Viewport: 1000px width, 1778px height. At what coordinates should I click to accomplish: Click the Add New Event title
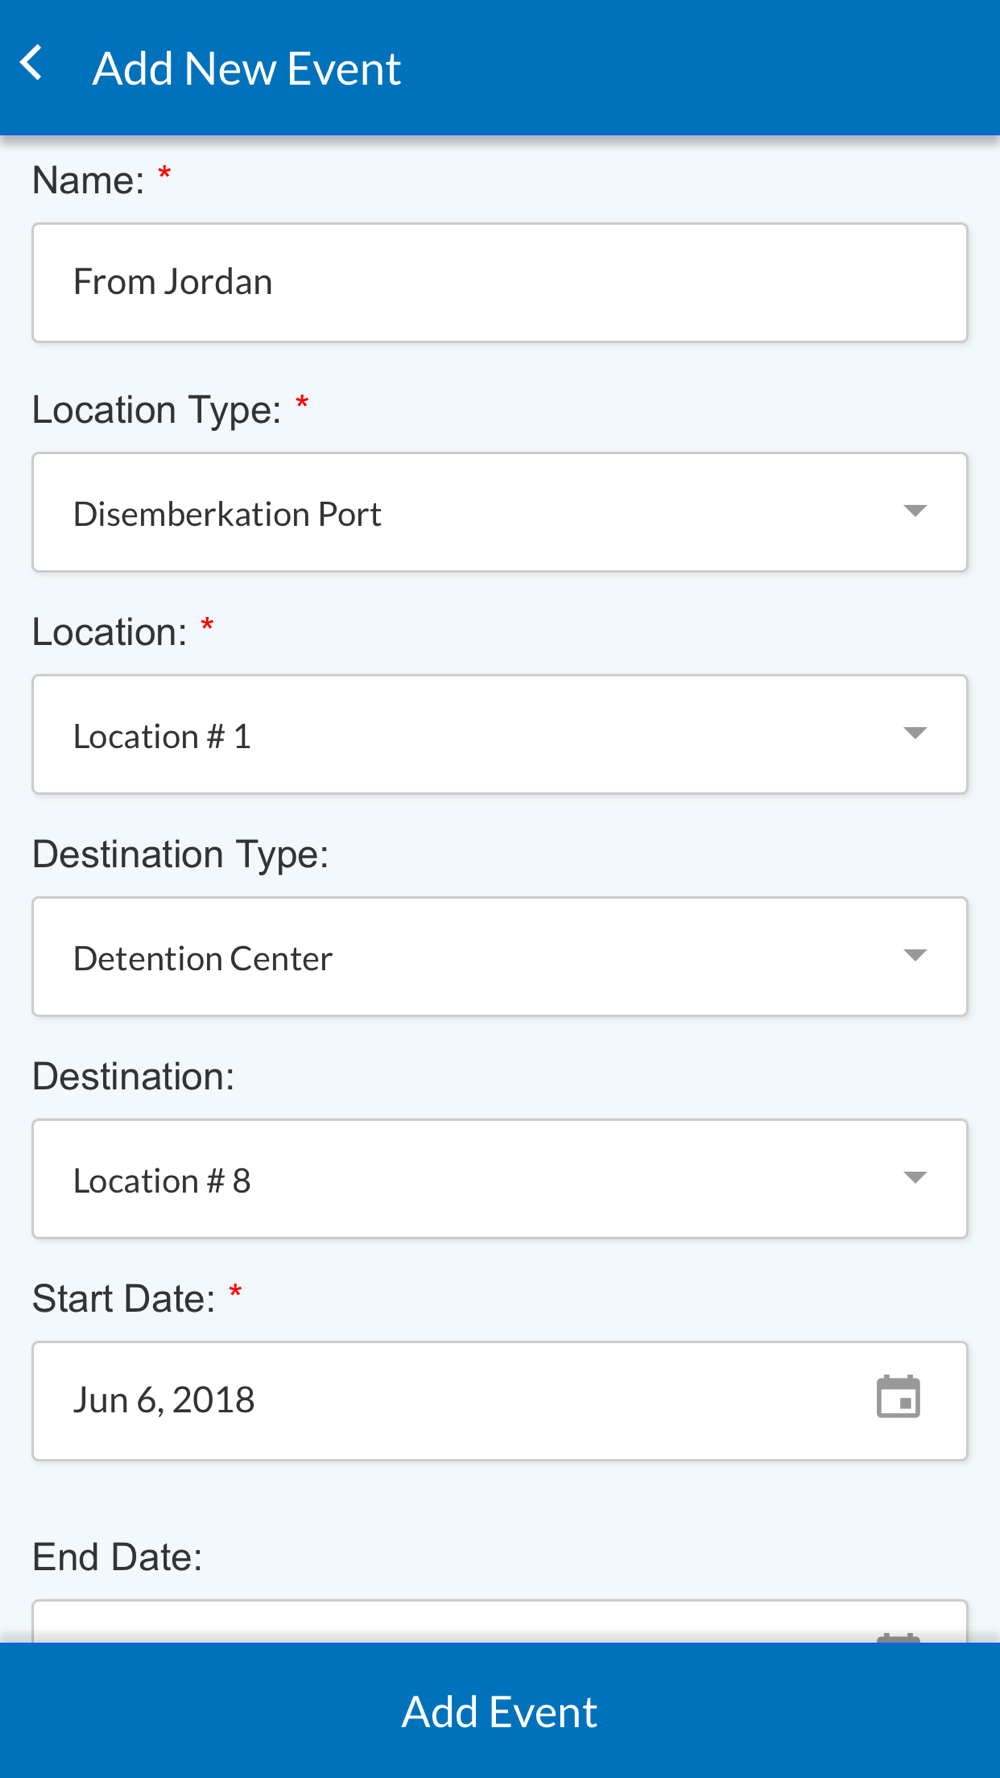pyautogui.click(x=246, y=68)
